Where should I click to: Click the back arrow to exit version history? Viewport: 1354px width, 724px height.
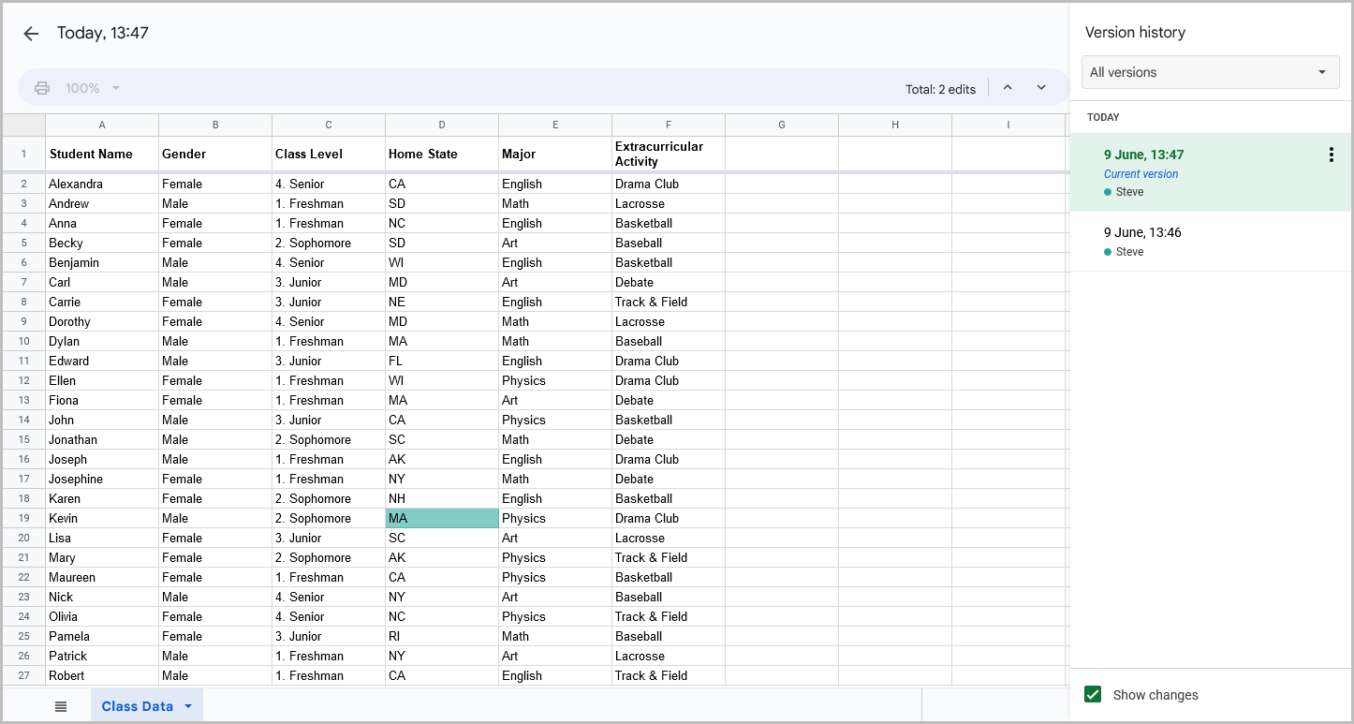pos(31,33)
